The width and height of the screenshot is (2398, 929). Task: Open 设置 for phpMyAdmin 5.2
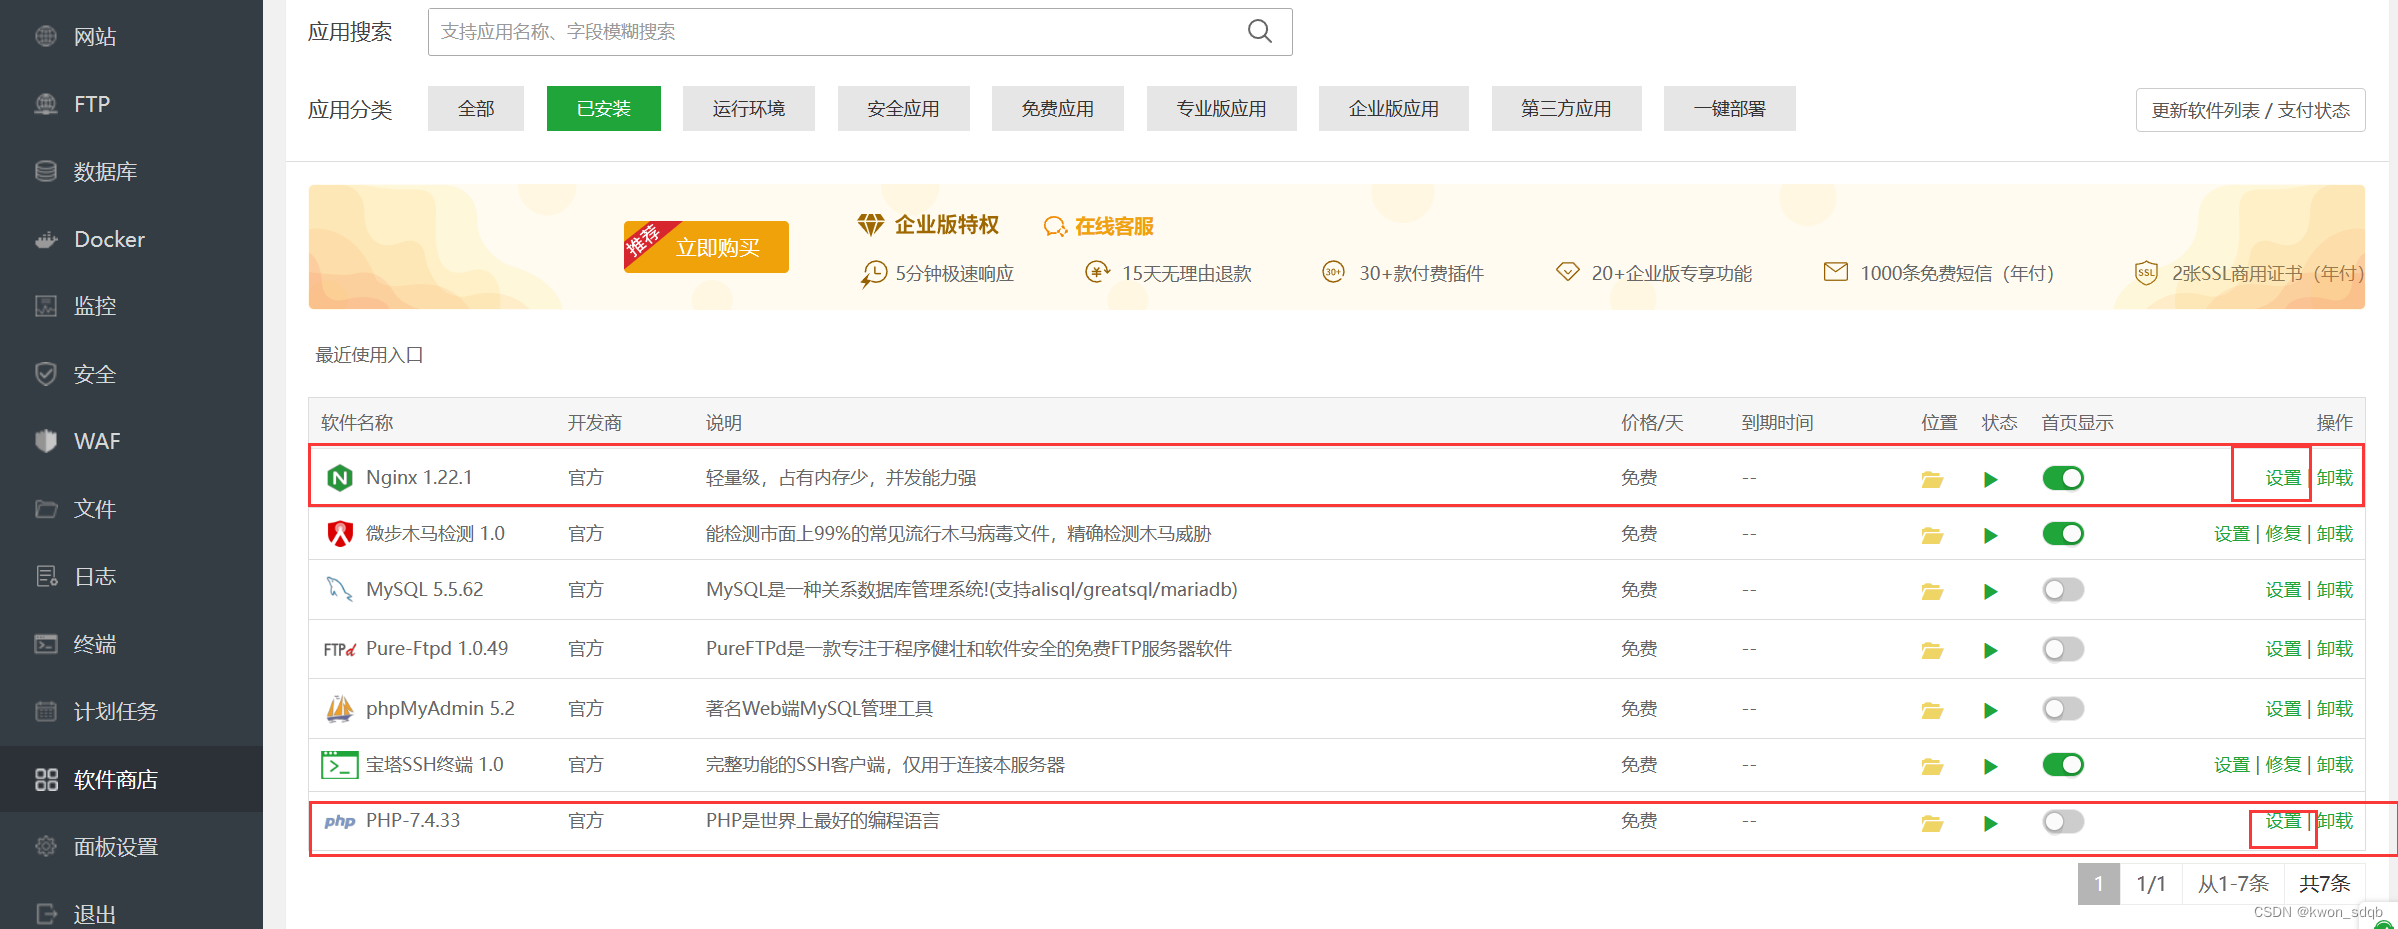tap(2283, 708)
